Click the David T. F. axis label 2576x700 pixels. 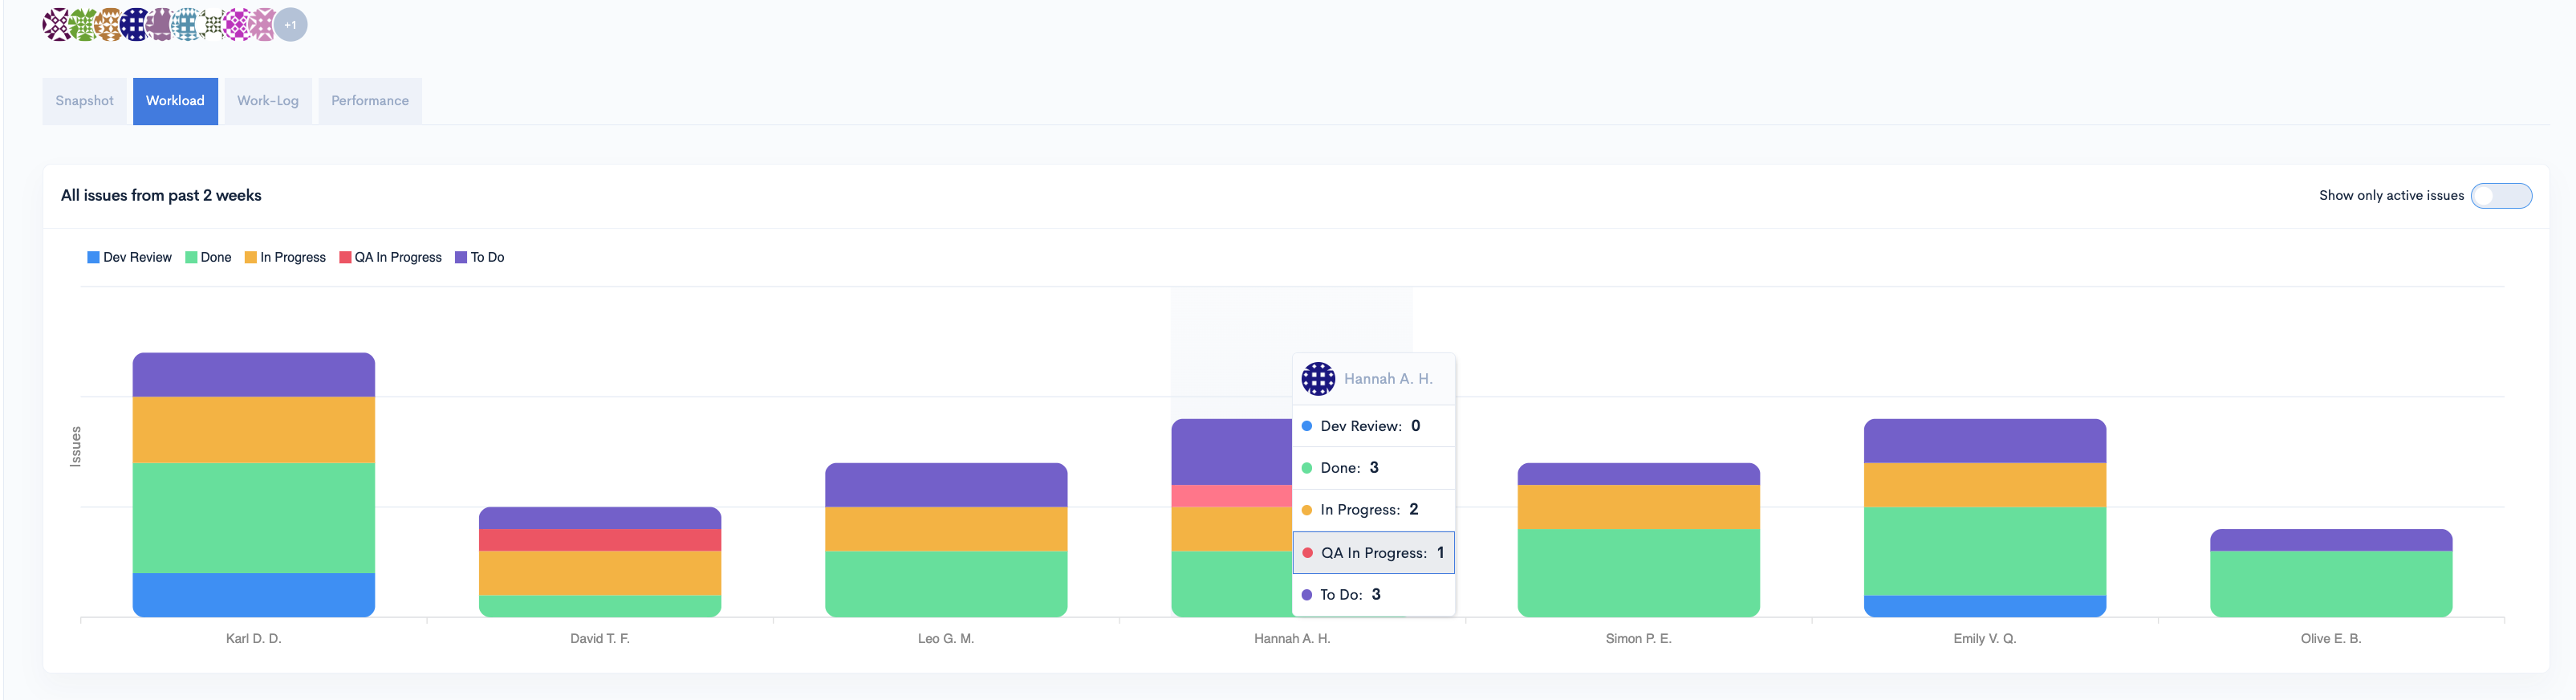[x=600, y=638]
